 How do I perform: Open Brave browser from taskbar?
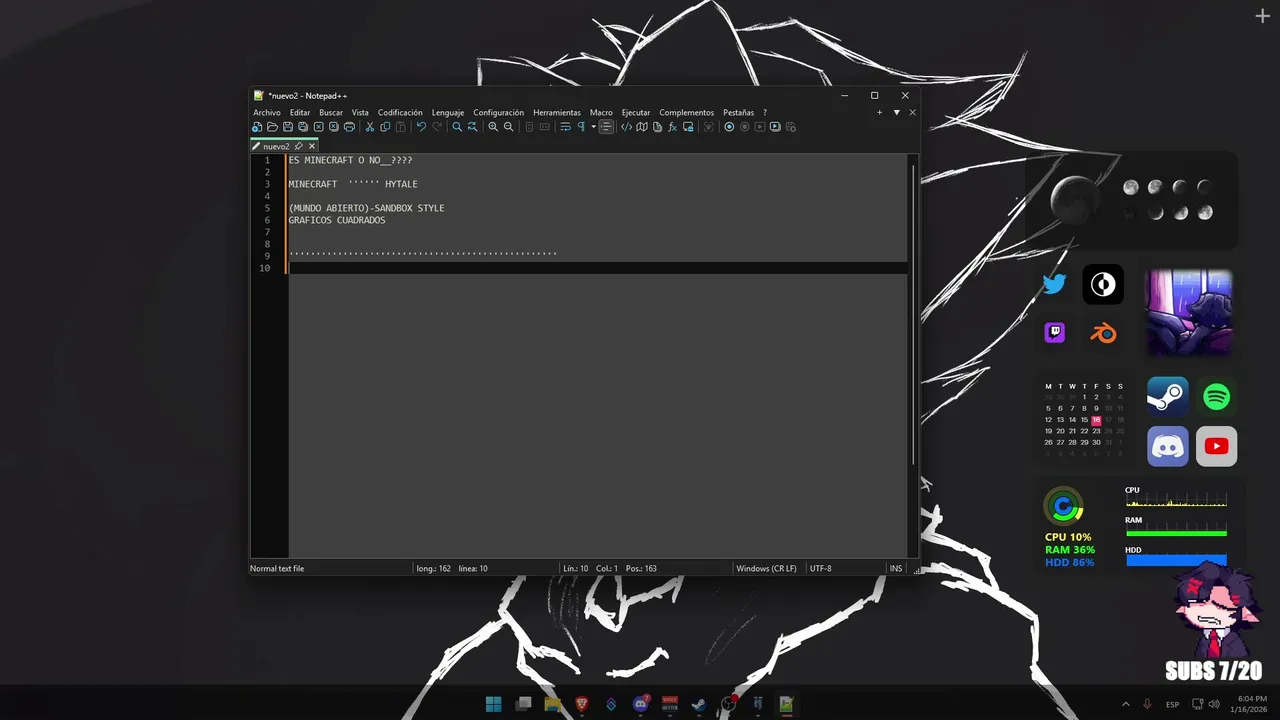pos(582,704)
